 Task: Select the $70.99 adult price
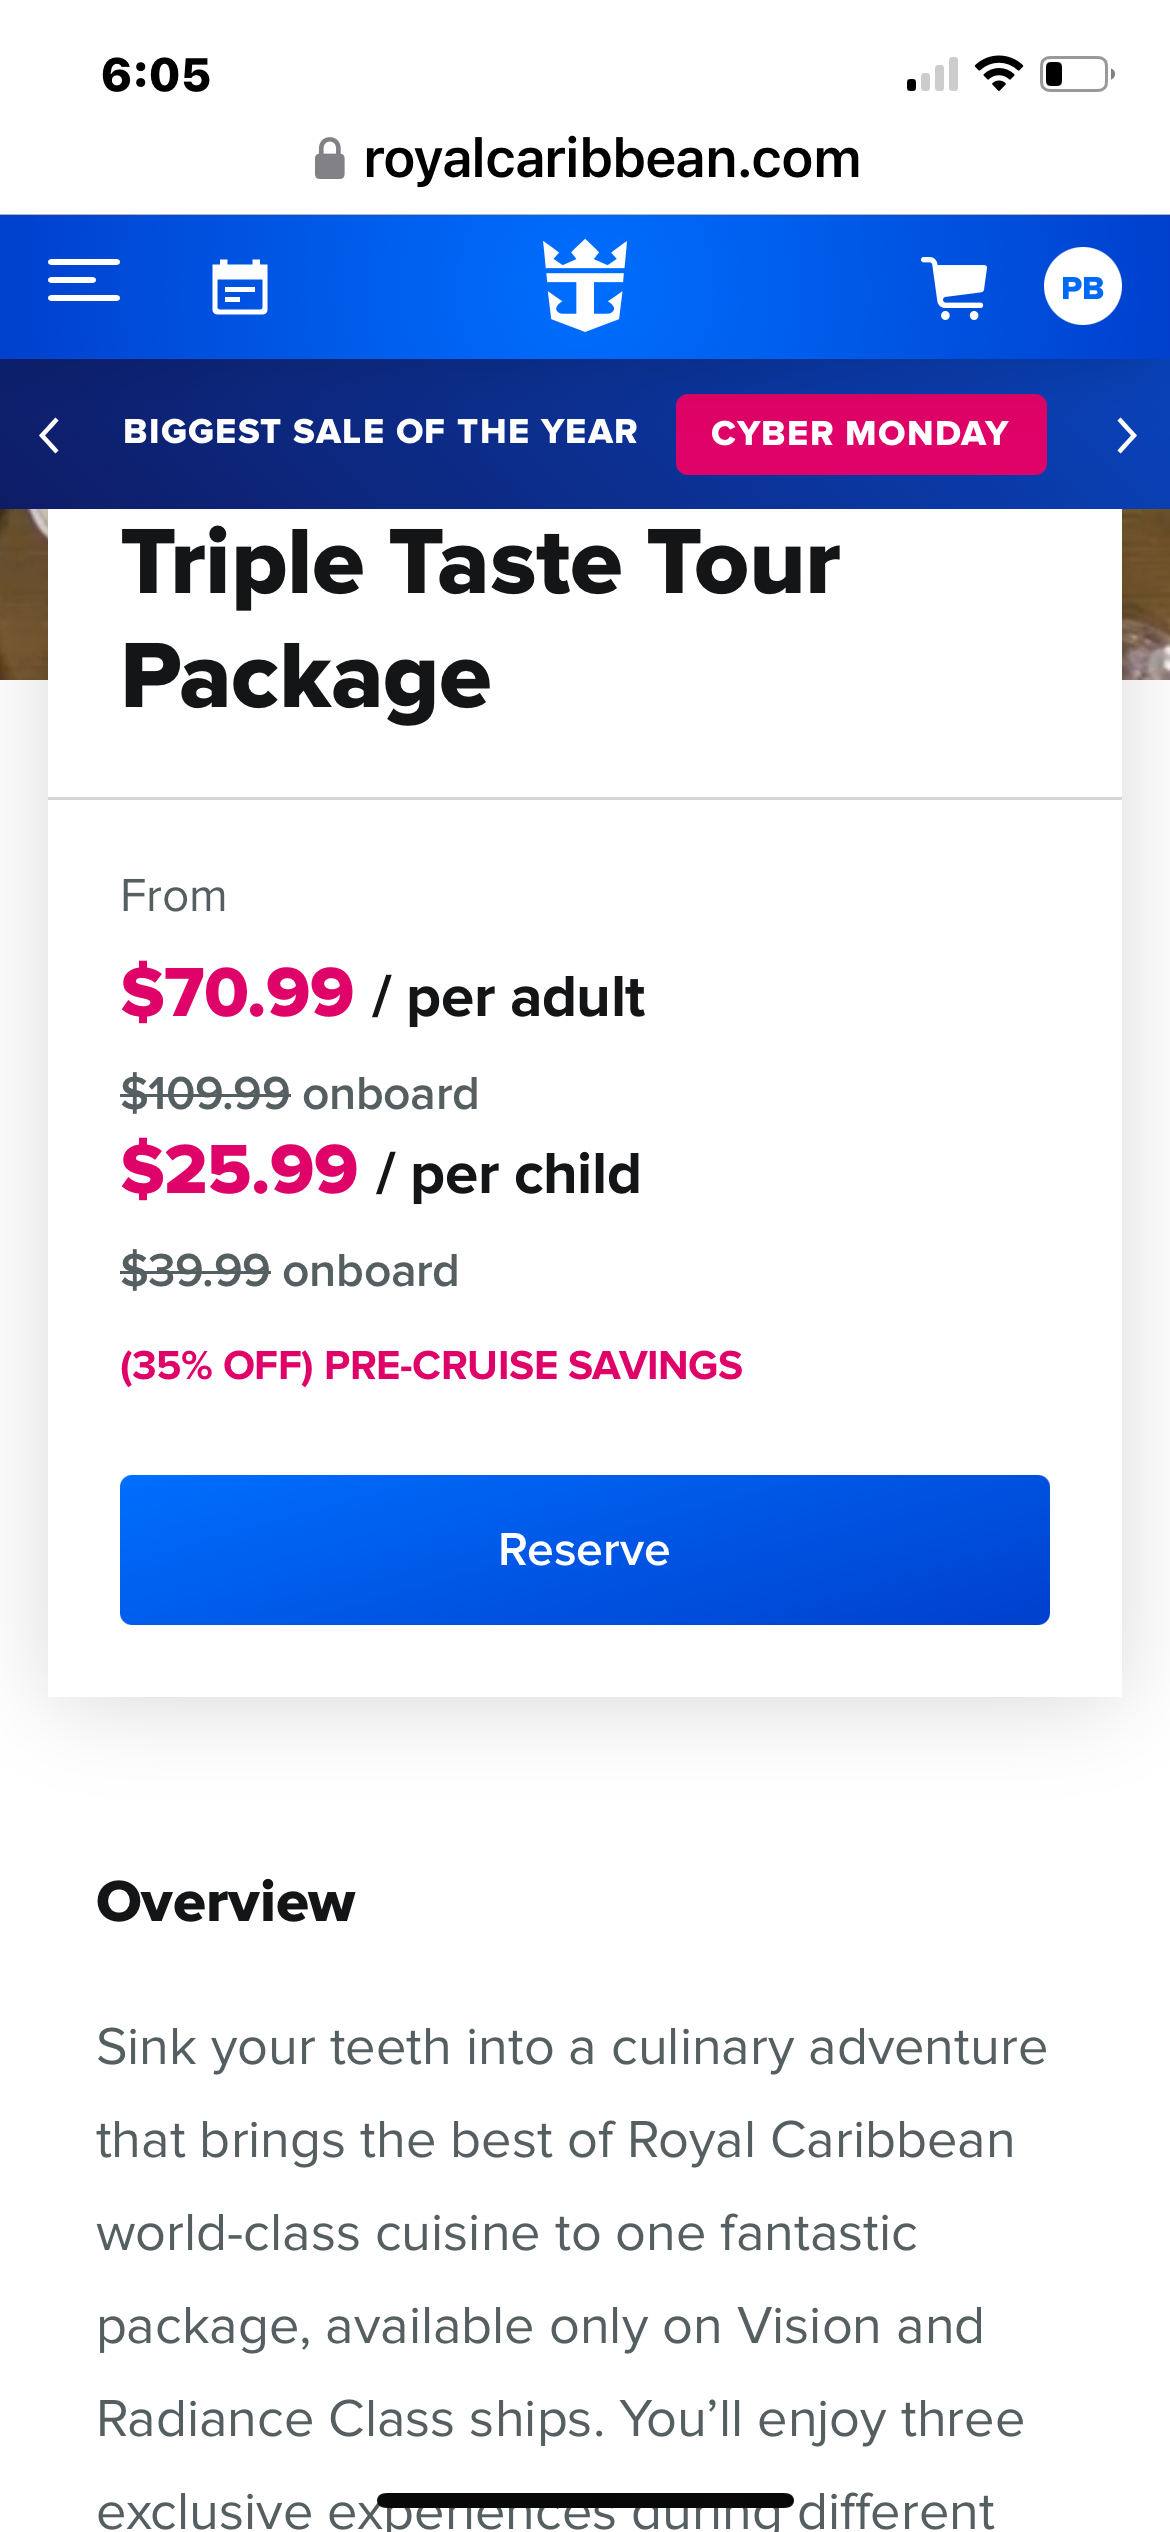[x=237, y=994]
